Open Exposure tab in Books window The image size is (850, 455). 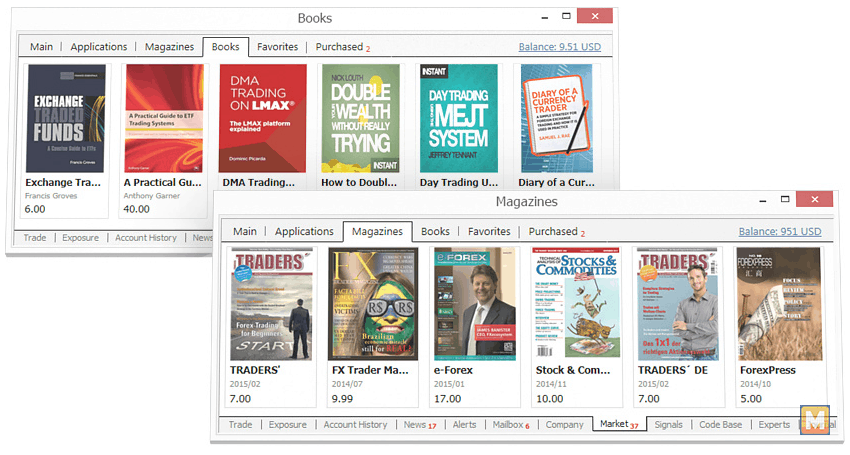coord(80,238)
